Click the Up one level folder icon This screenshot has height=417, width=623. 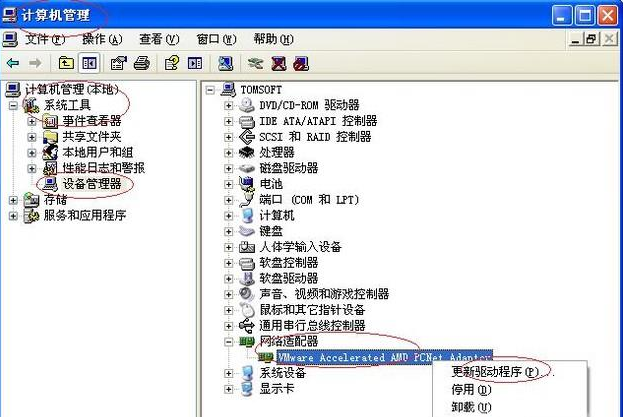coord(66,63)
